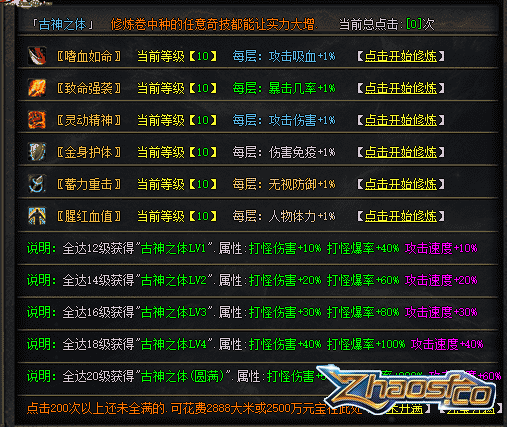Start training 灵动精神 via 点击开始修炼
This screenshot has width=507, height=427.
click(401, 120)
